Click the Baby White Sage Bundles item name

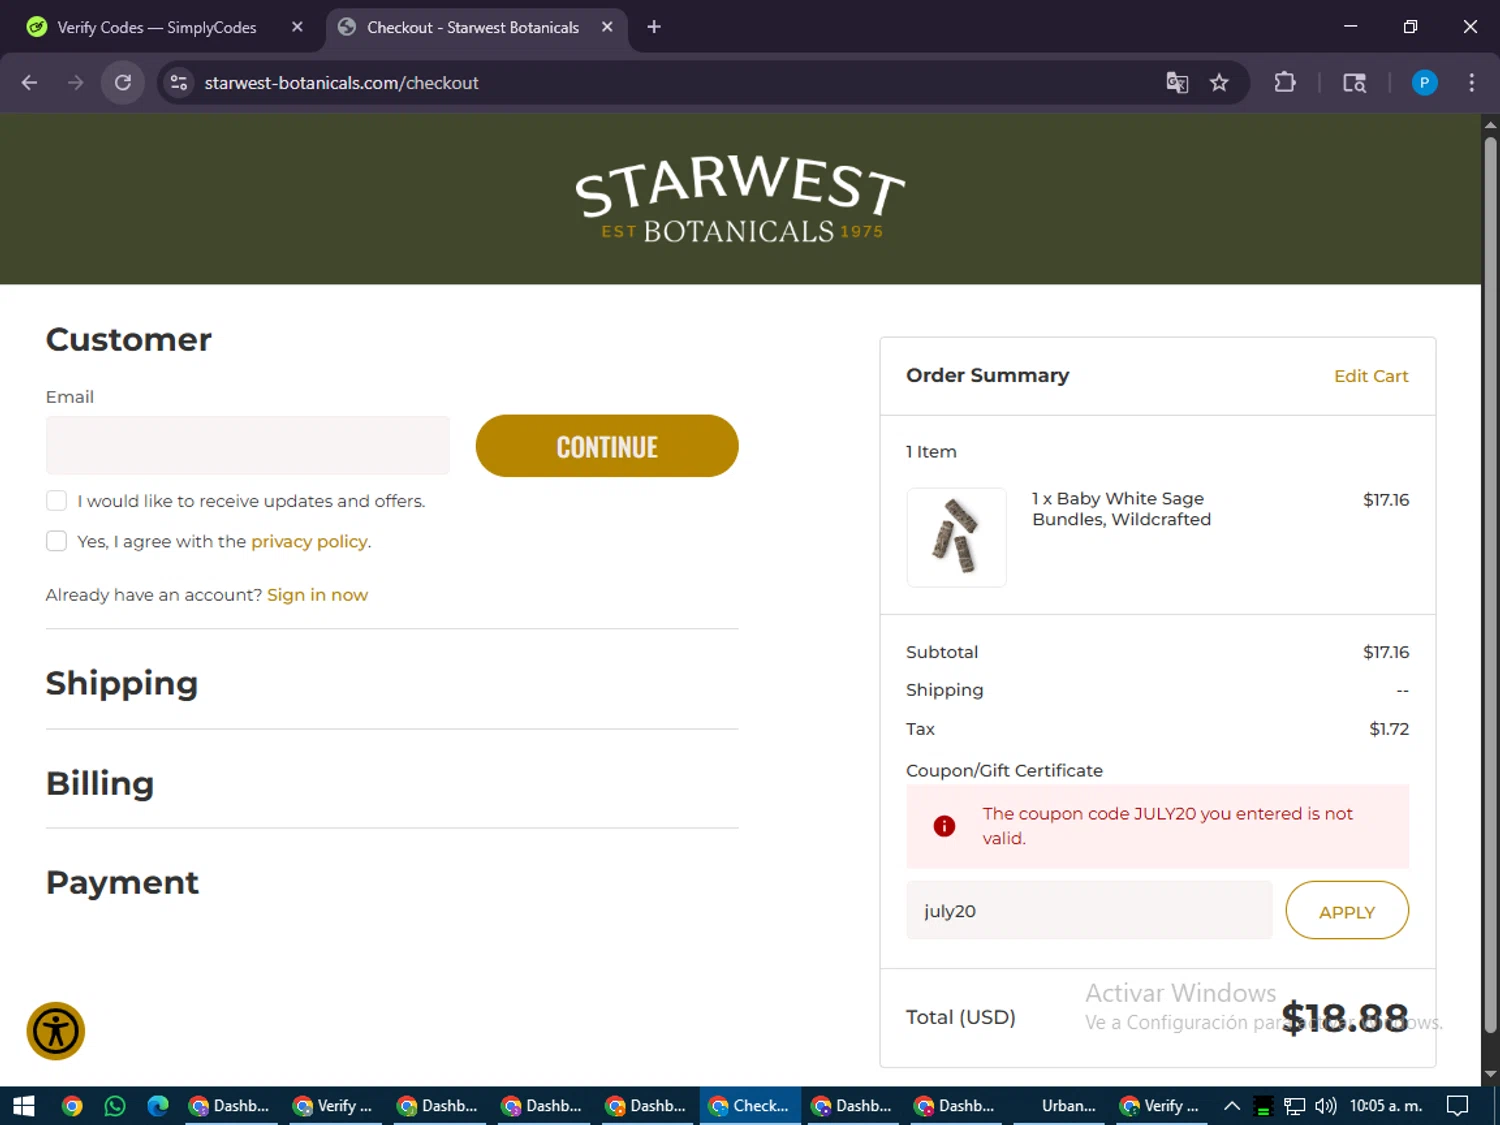[x=1121, y=509]
